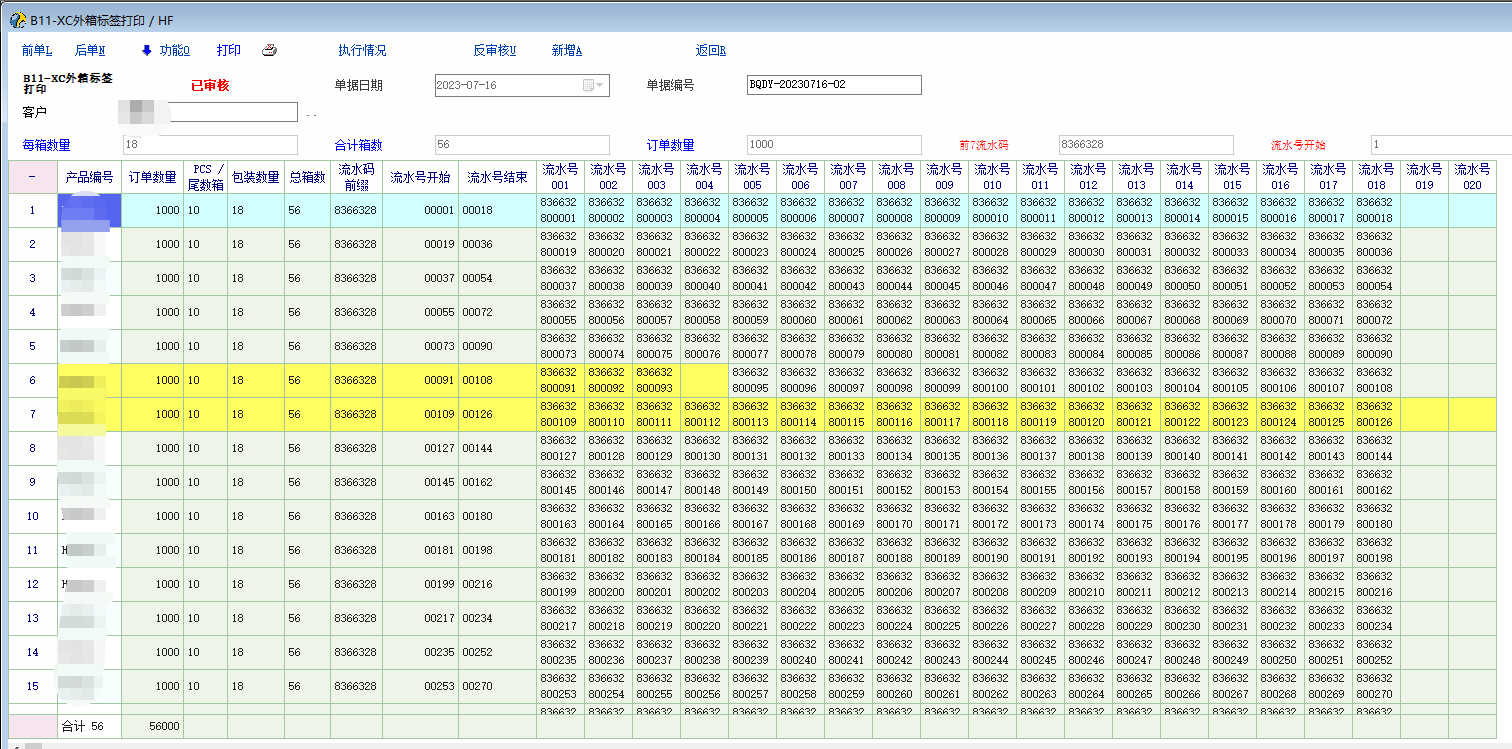Click the blue down-arrow icon beside 功能
The height and width of the screenshot is (749, 1512).
pos(146,51)
